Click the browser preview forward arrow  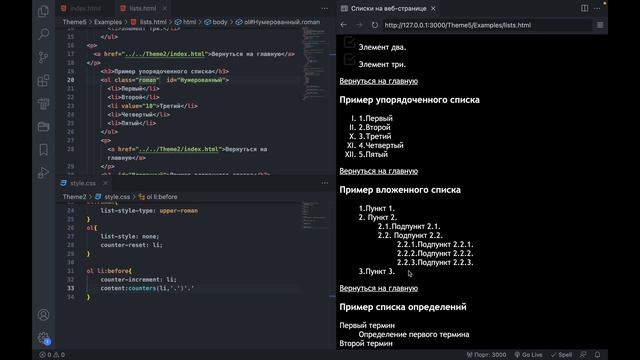[x=359, y=25]
